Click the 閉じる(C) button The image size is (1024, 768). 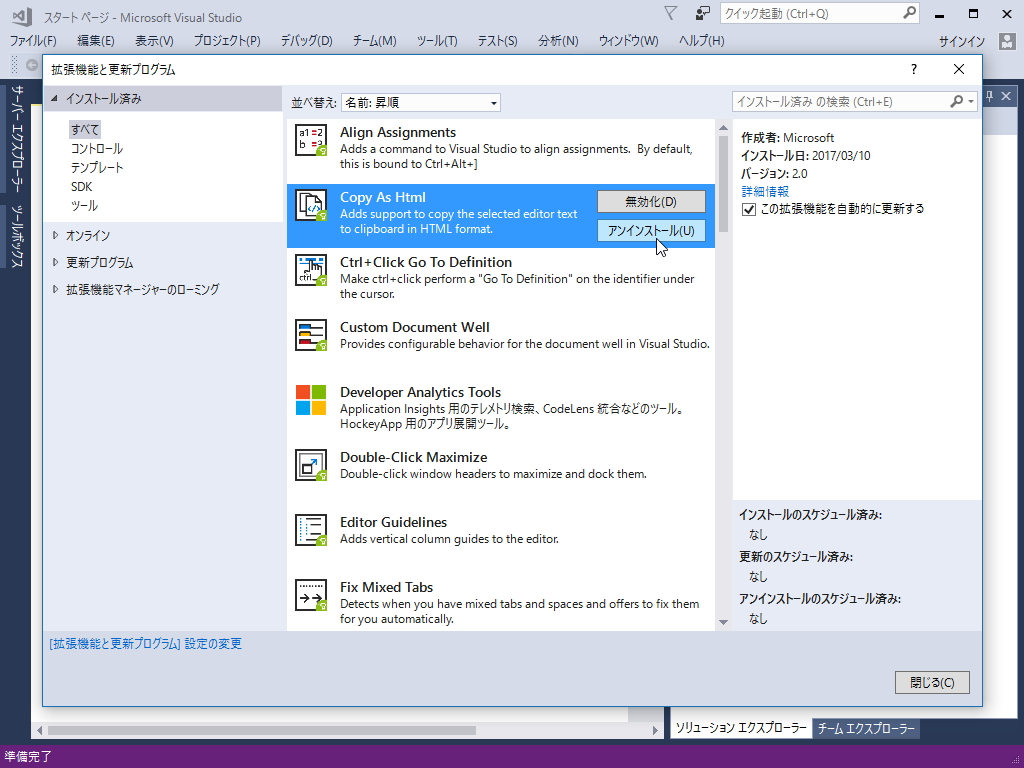pyautogui.click(x=932, y=682)
